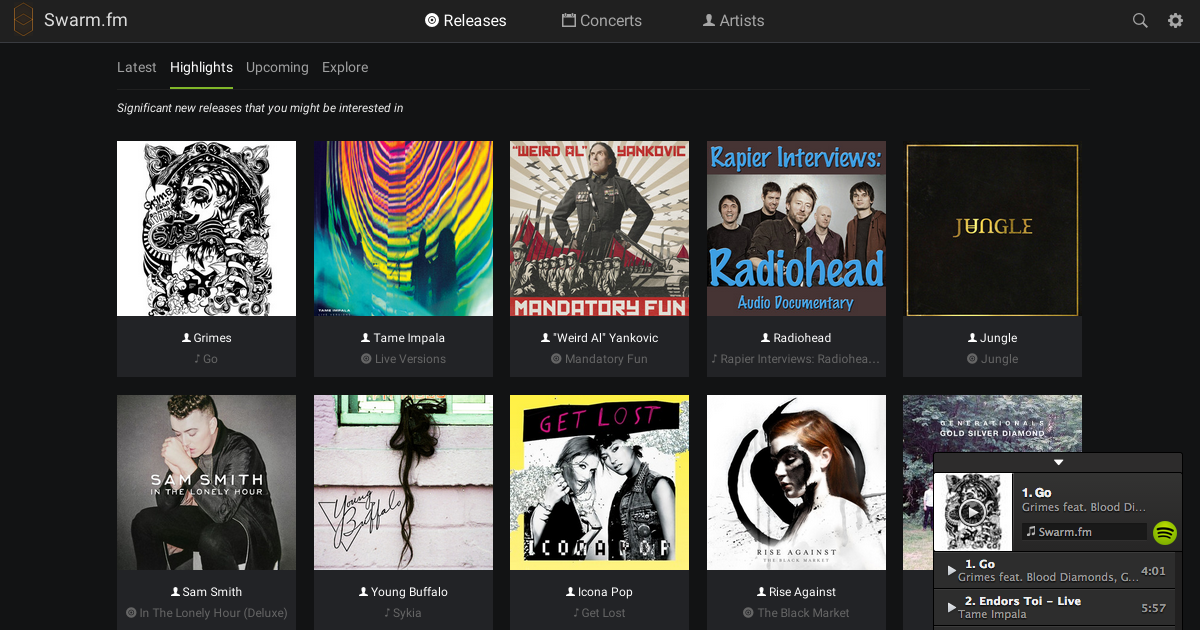
Task: Open the Jungle artist link
Action: tap(992, 338)
